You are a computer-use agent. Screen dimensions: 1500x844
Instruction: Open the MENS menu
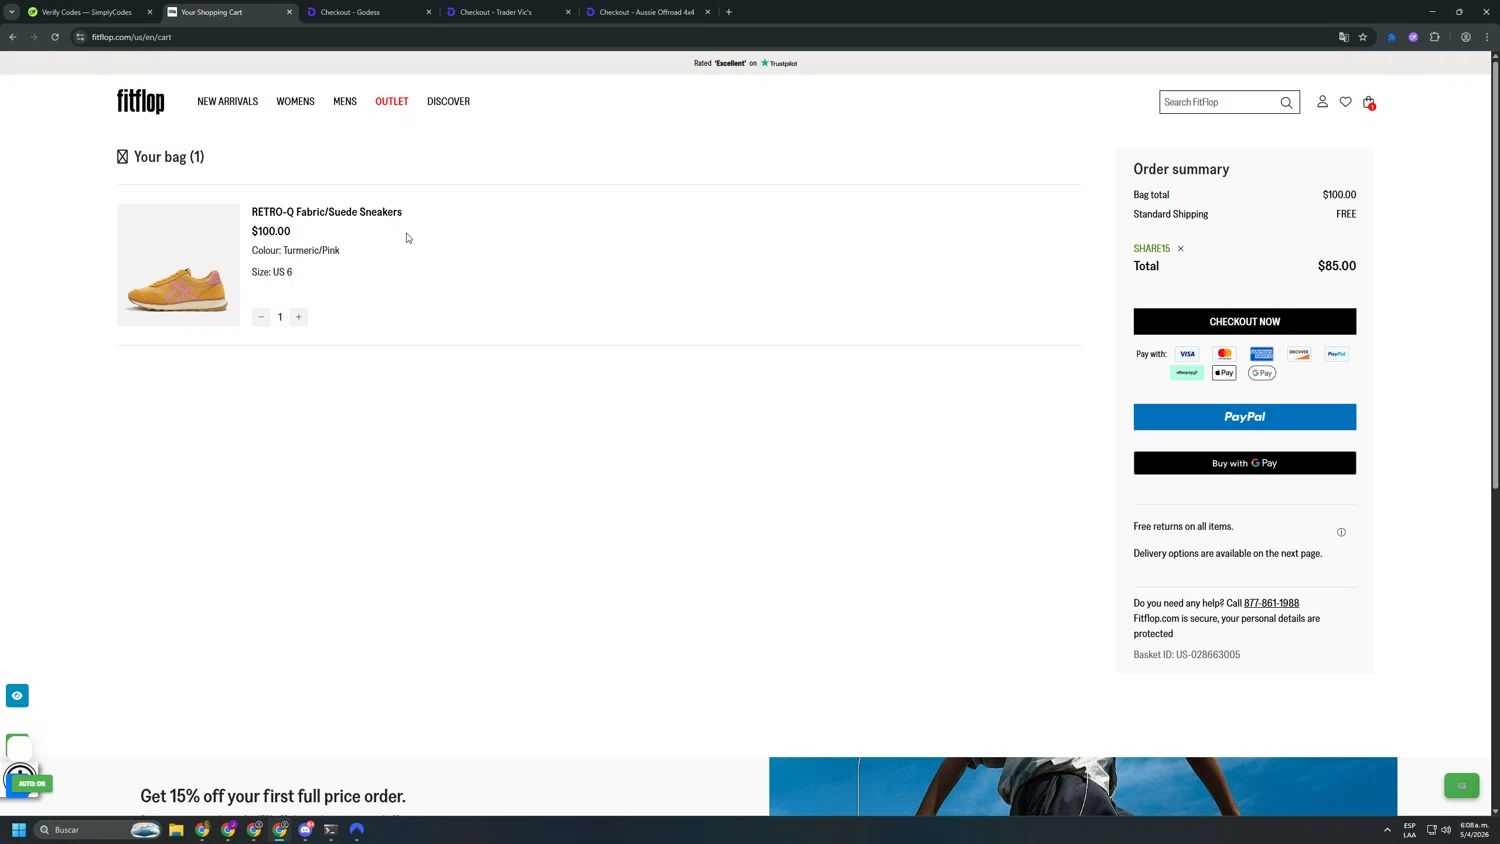[345, 102]
